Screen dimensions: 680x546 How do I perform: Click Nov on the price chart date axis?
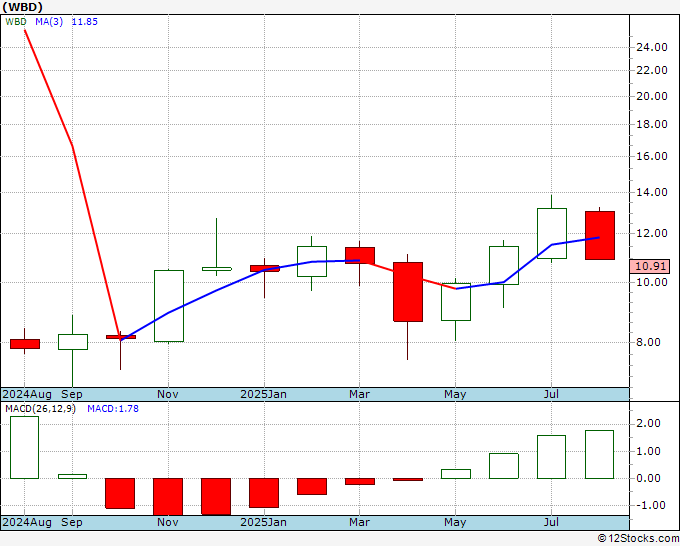click(x=168, y=394)
